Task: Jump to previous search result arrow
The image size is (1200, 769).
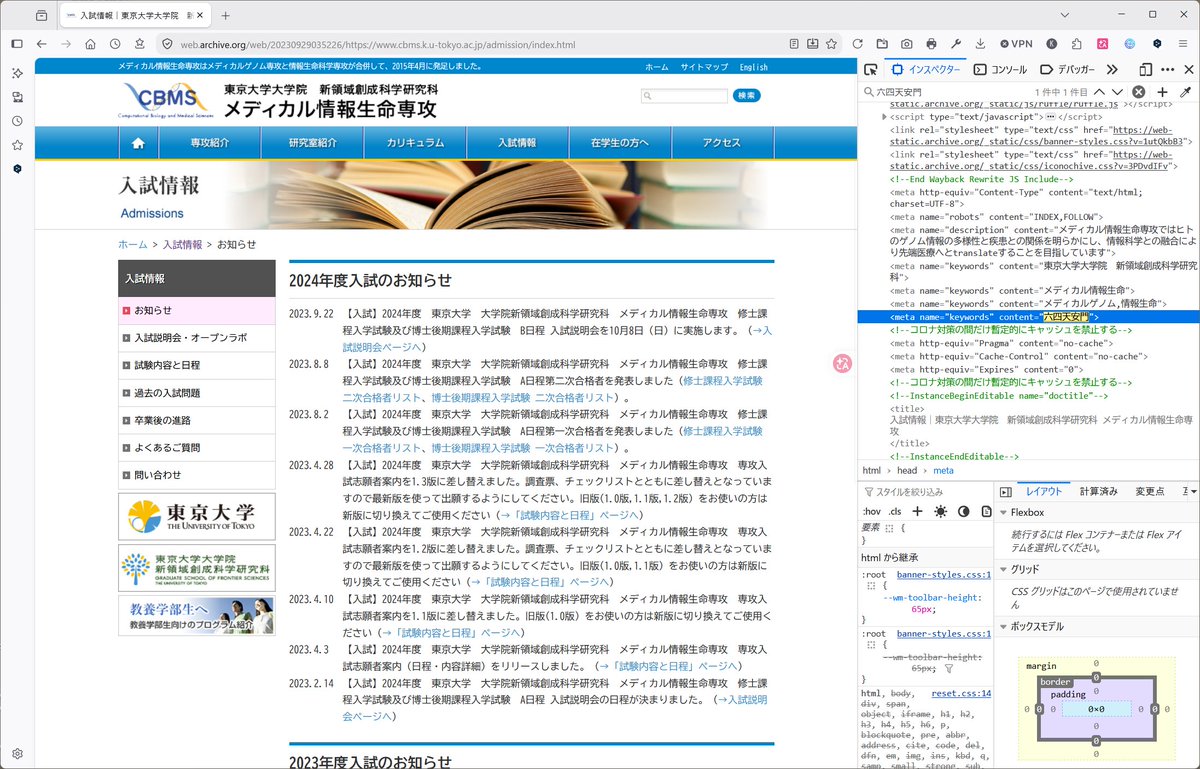Action: coord(1098,92)
